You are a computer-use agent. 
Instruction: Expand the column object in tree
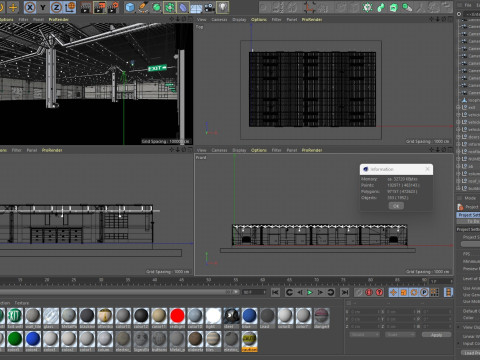pos(458,174)
